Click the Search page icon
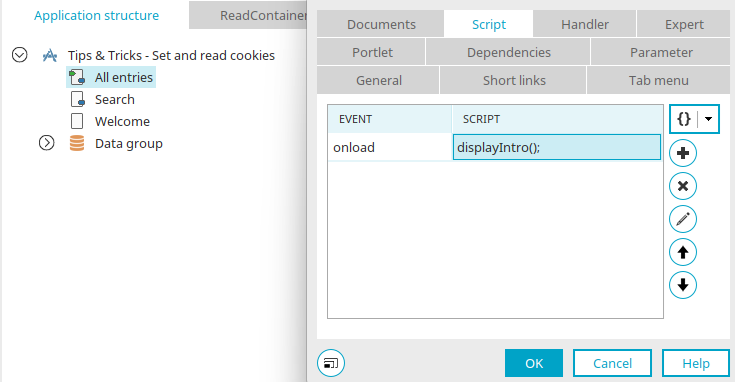735x382 pixels. pyautogui.click(x=77, y=99)
